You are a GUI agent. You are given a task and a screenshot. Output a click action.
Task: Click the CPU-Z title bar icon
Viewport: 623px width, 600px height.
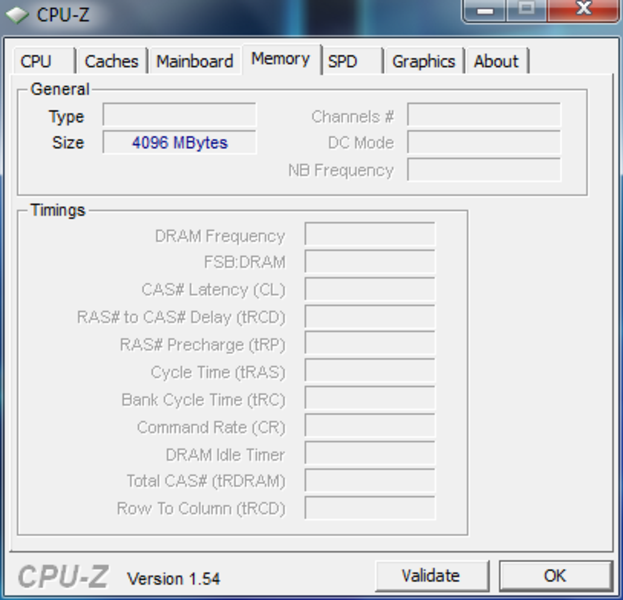point(17,15)
